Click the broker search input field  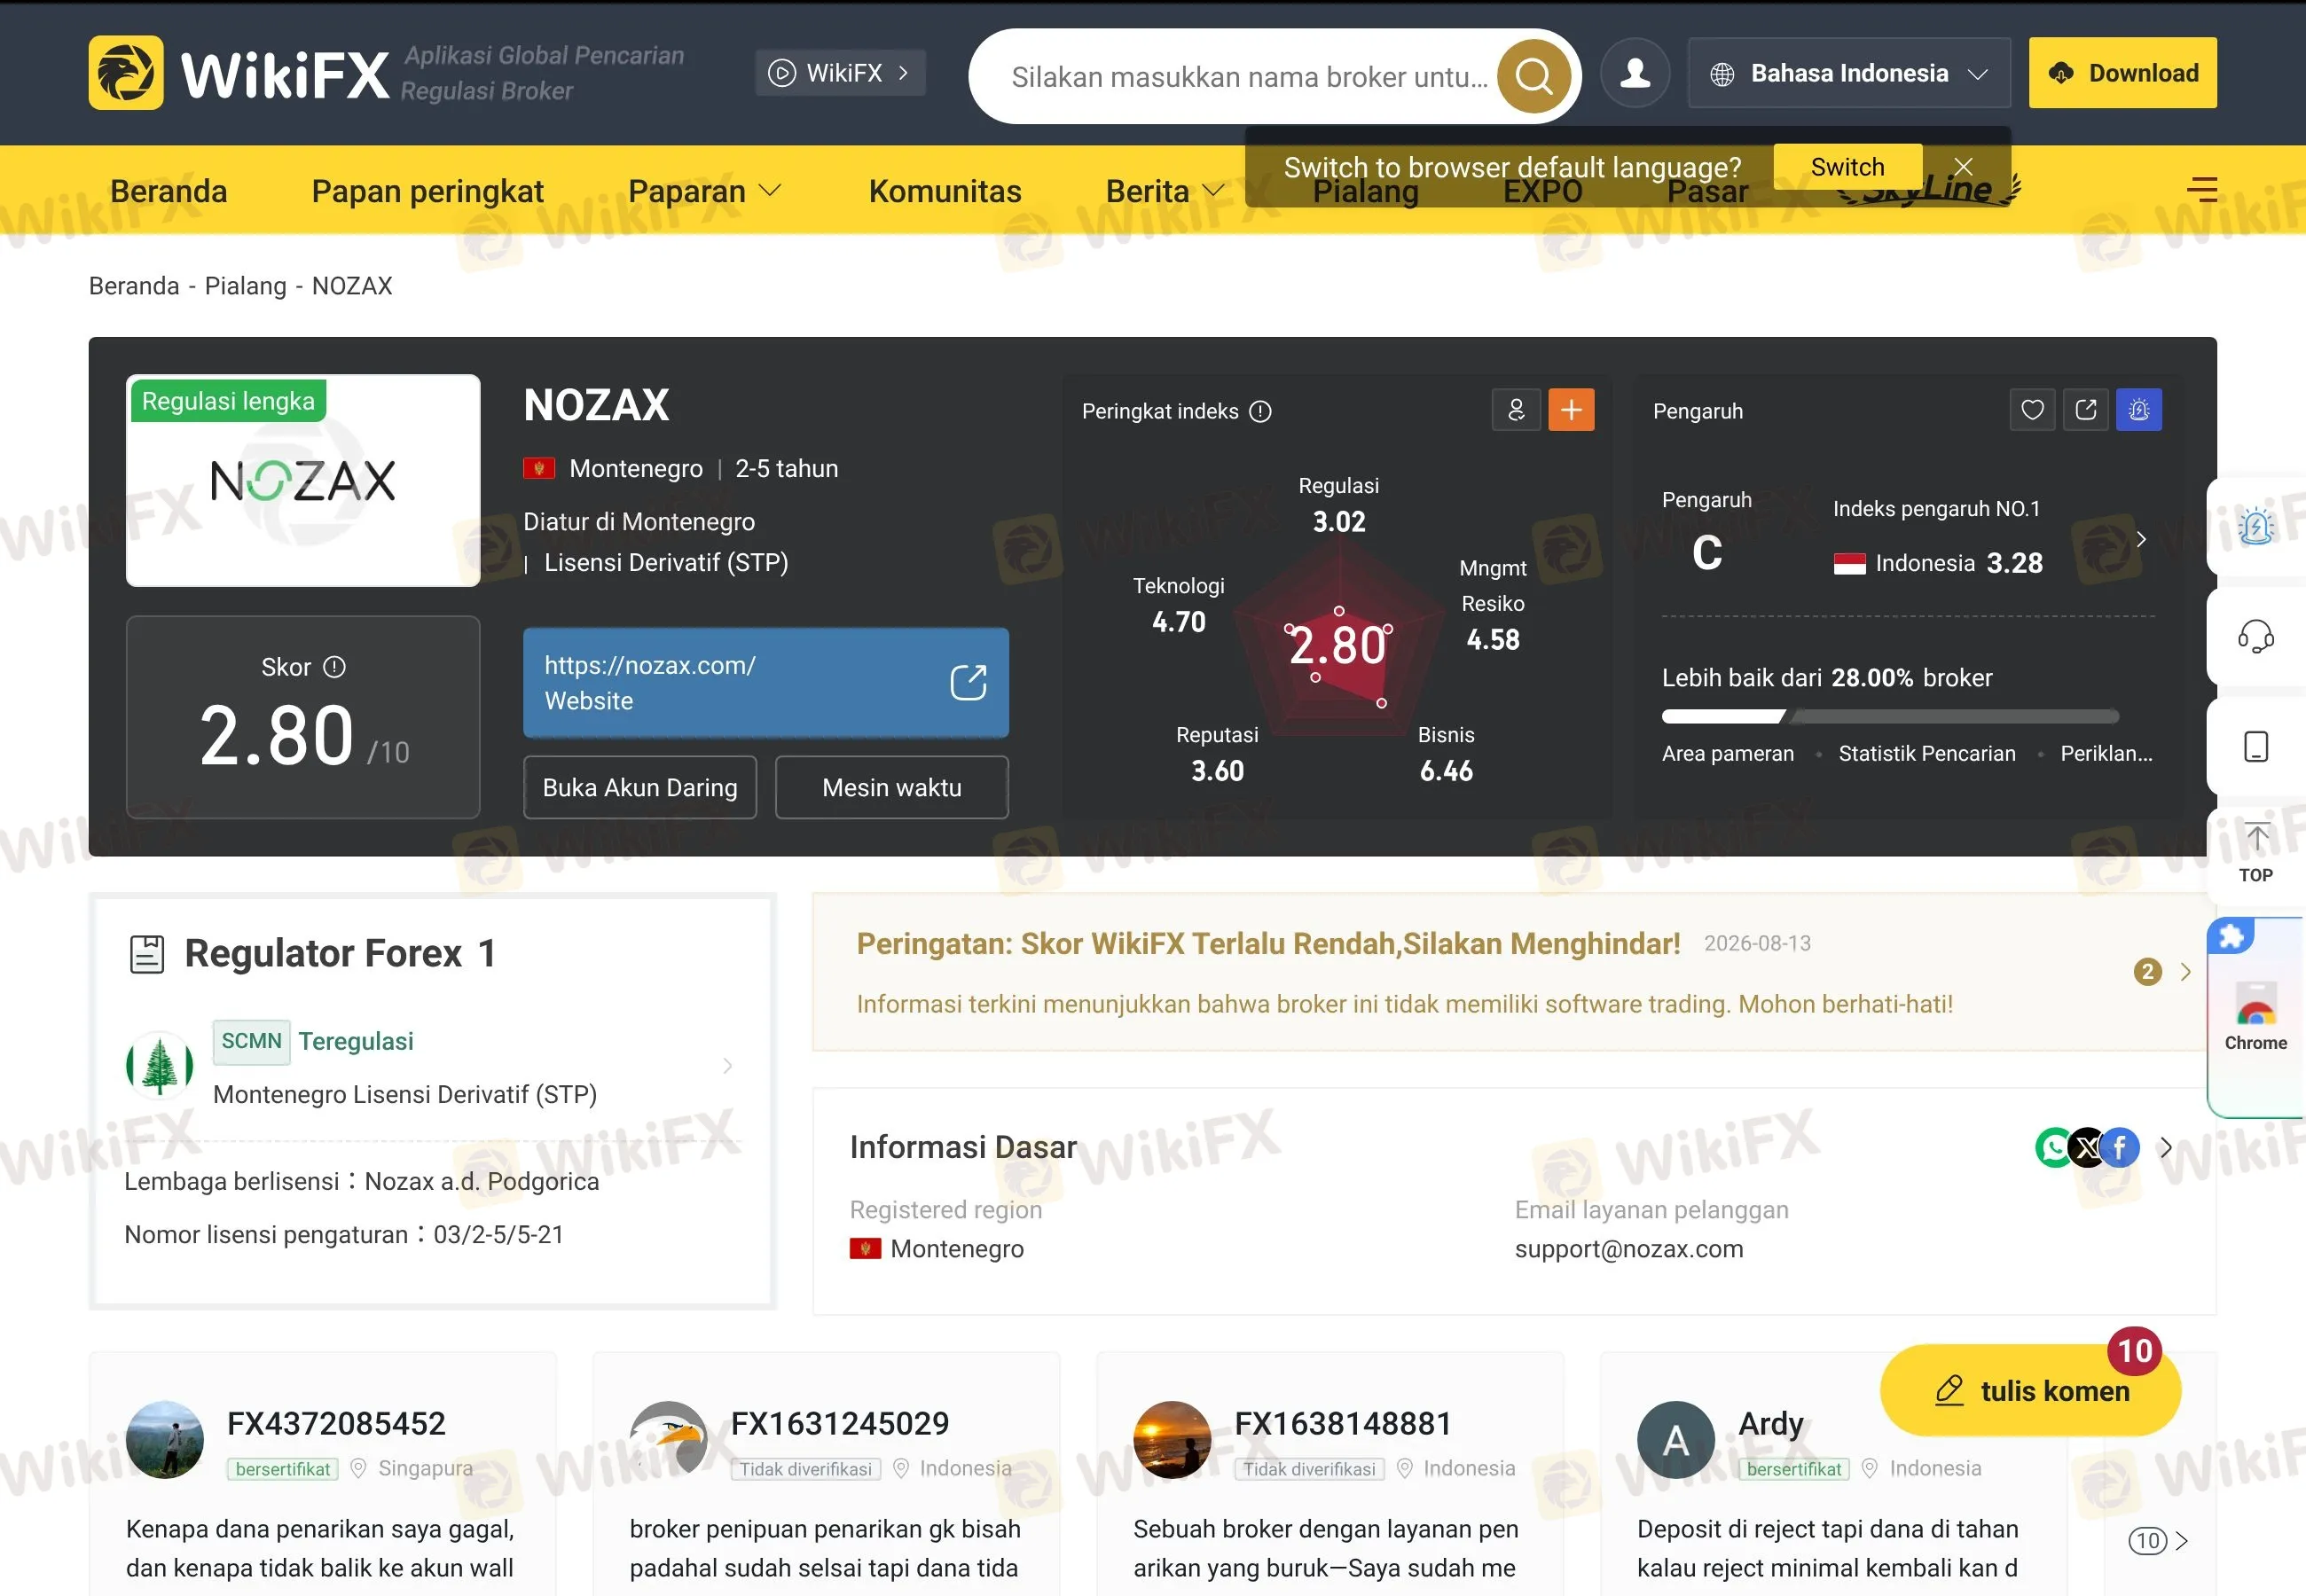pyautogui.click(x=1250, y=77)
